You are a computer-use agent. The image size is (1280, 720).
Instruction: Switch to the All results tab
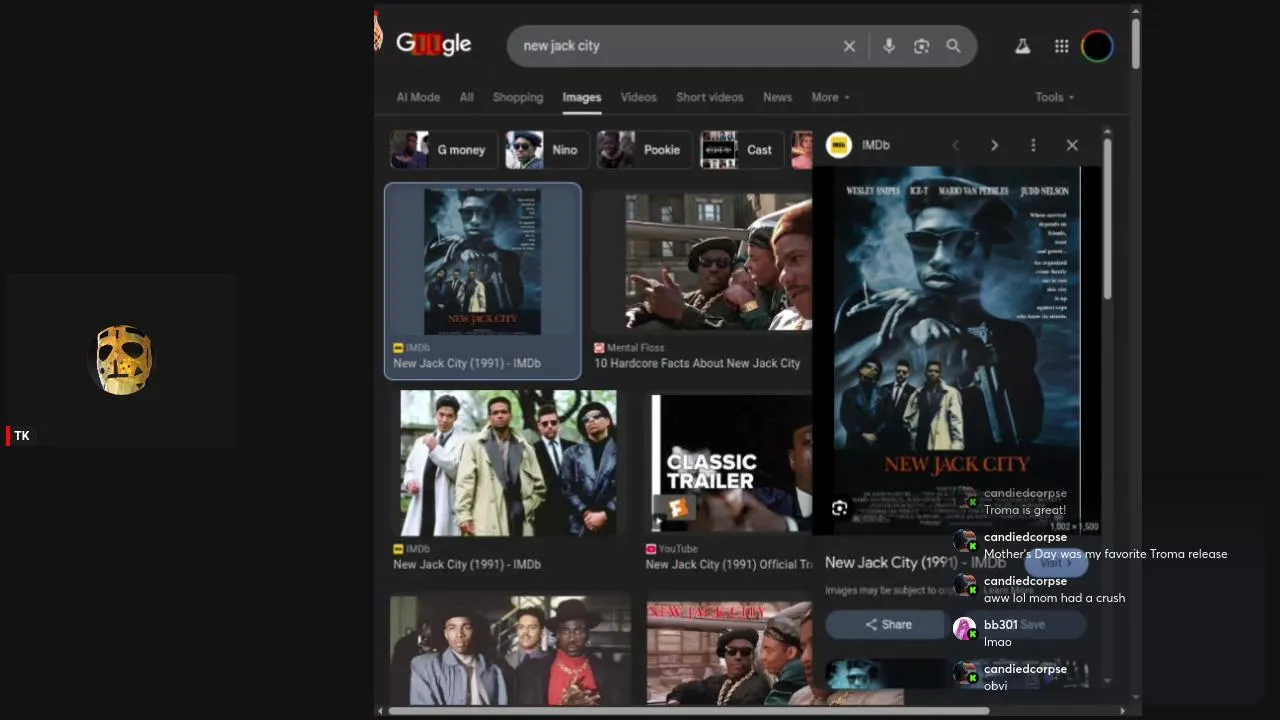(466, 97)
